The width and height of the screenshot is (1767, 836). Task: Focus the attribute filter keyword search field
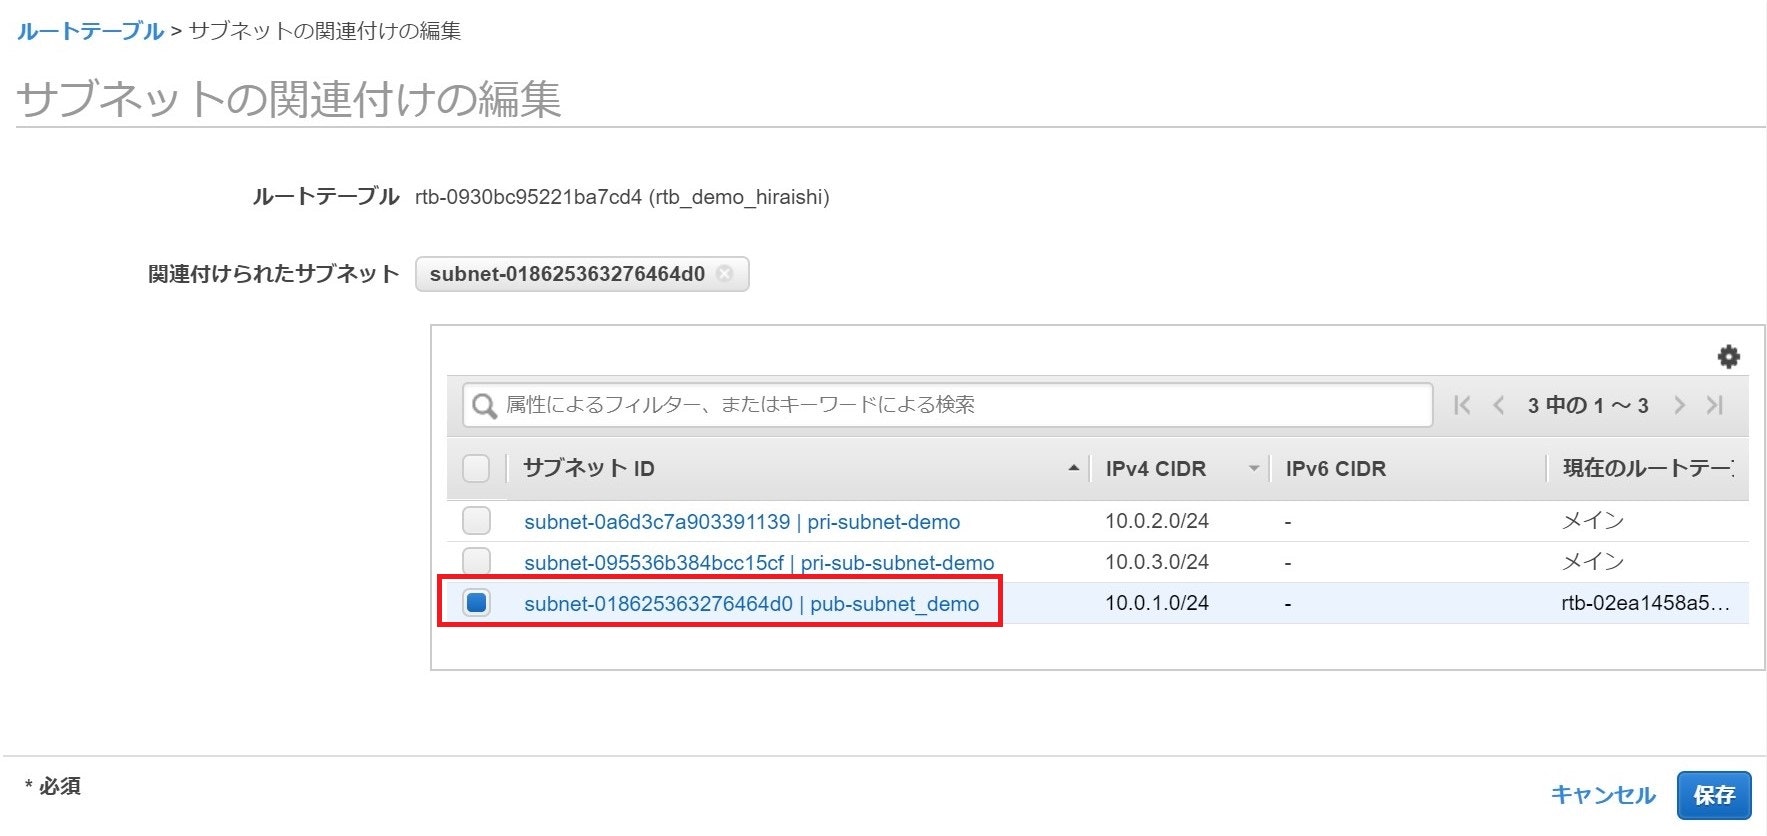[947, 405]
